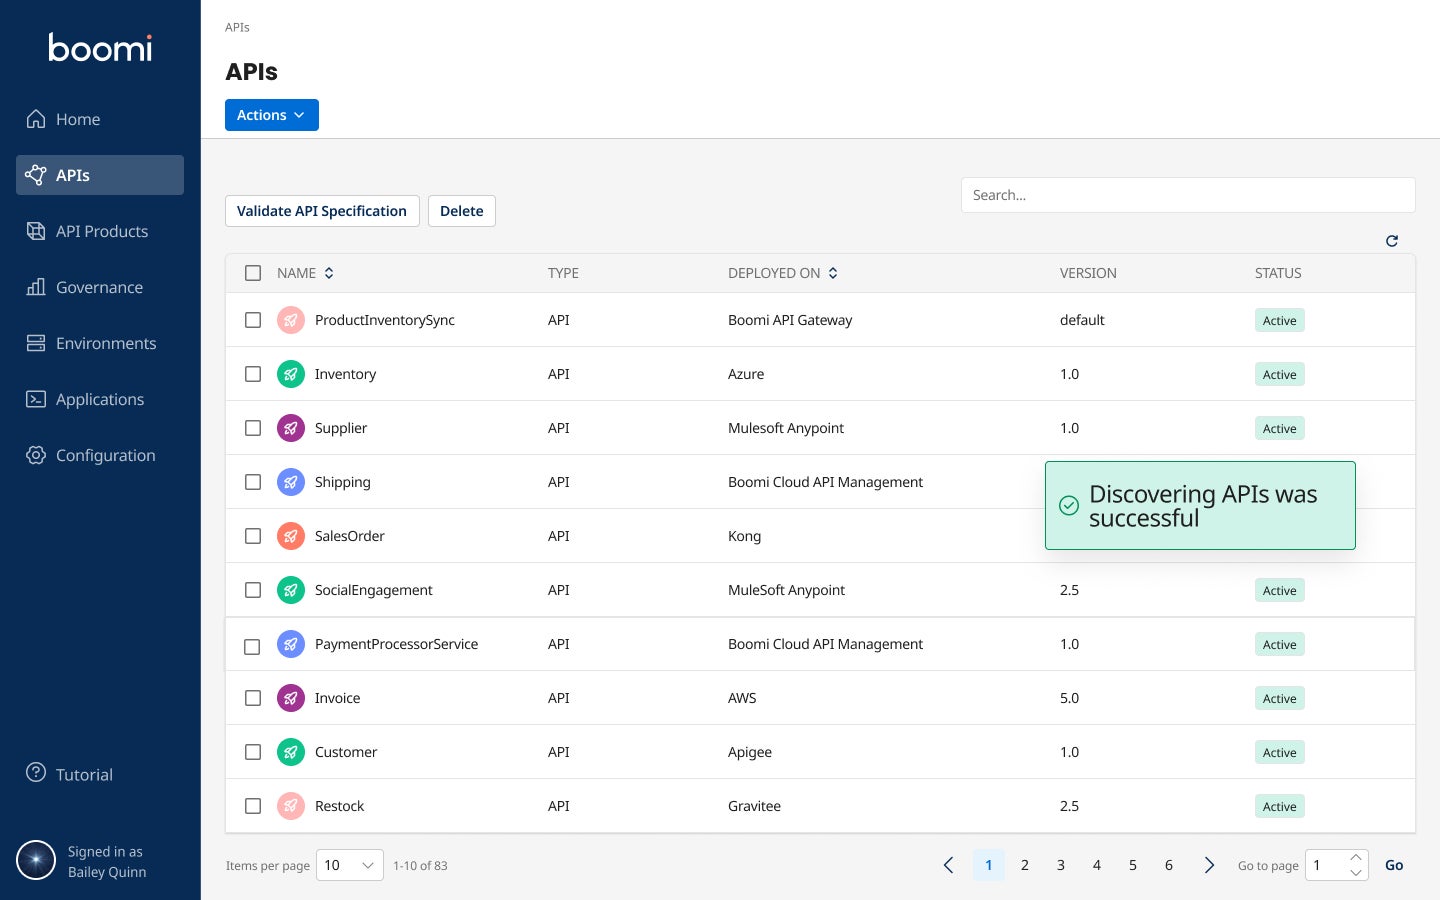The height and width of the screenshot is (900, 1440).
Task: Check the Shipping row checkbox
Action: click(253, 482)
